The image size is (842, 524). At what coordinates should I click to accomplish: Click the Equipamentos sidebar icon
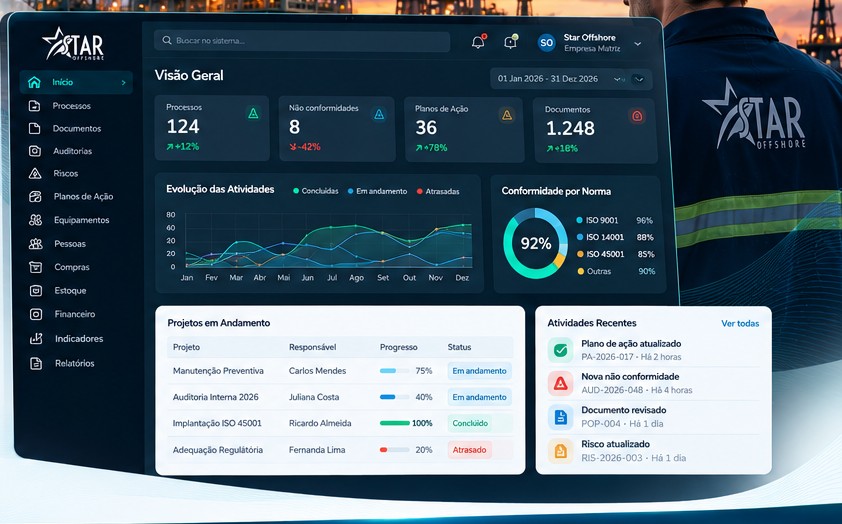(x=35, y=220)
